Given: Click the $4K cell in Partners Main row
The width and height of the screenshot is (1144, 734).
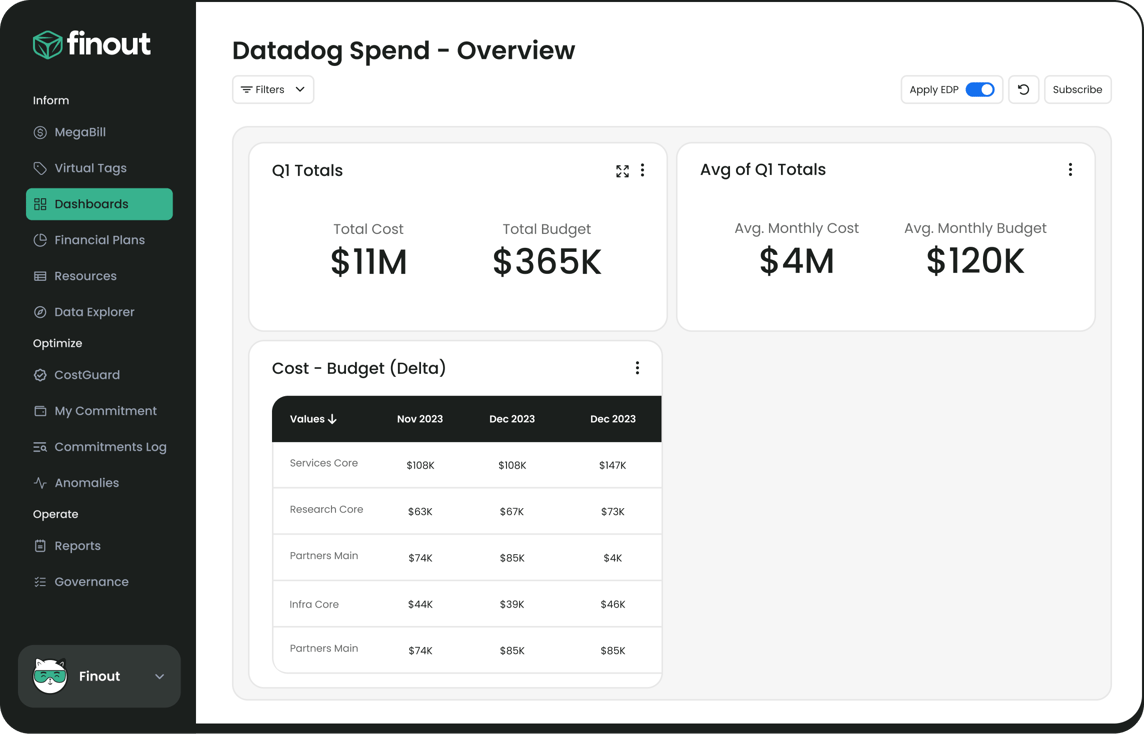Looking at the screenshot, I should (x=613, y=558).
